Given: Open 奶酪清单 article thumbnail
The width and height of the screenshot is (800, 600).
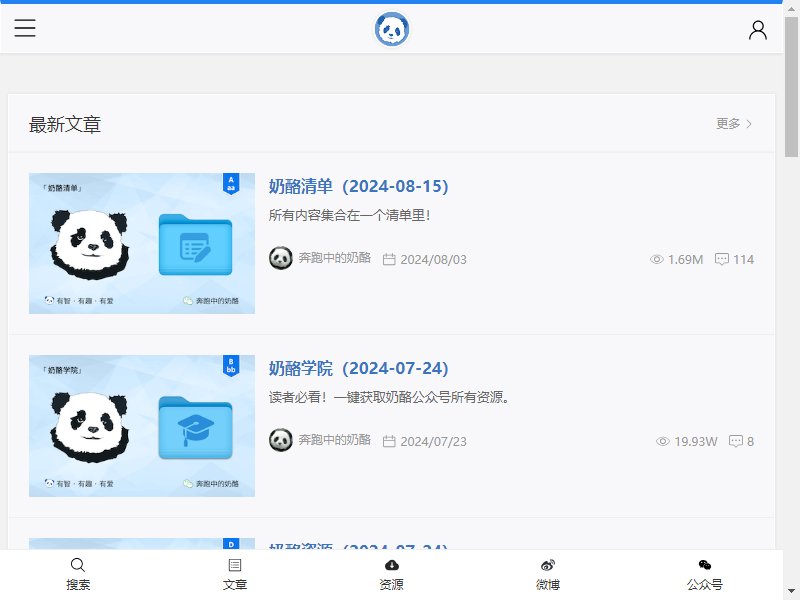Looking at the screenshot, I should (142, 243).
